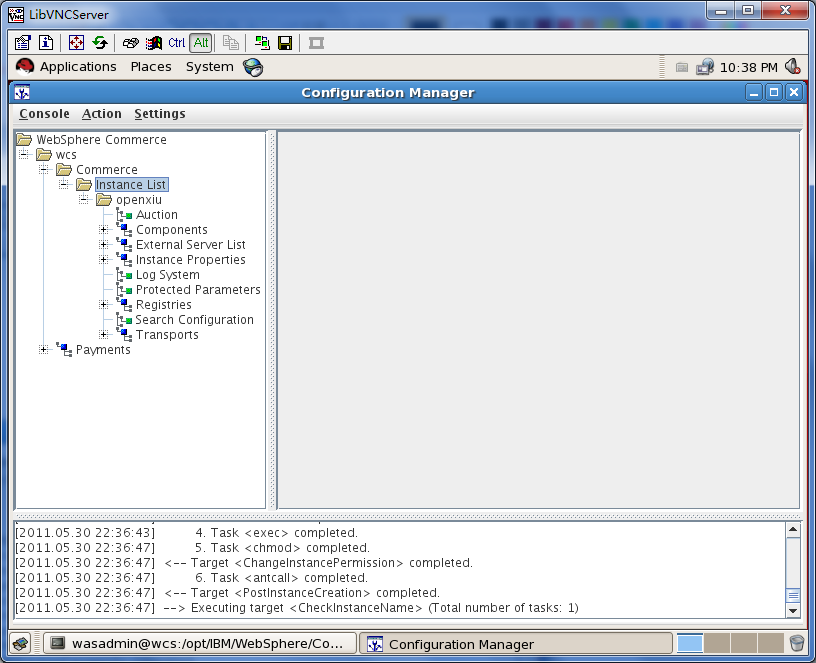Collapse the wcs tree node
Image resolution: width=816 pixels, height=663 pixels.
click(x=23, y=155)
